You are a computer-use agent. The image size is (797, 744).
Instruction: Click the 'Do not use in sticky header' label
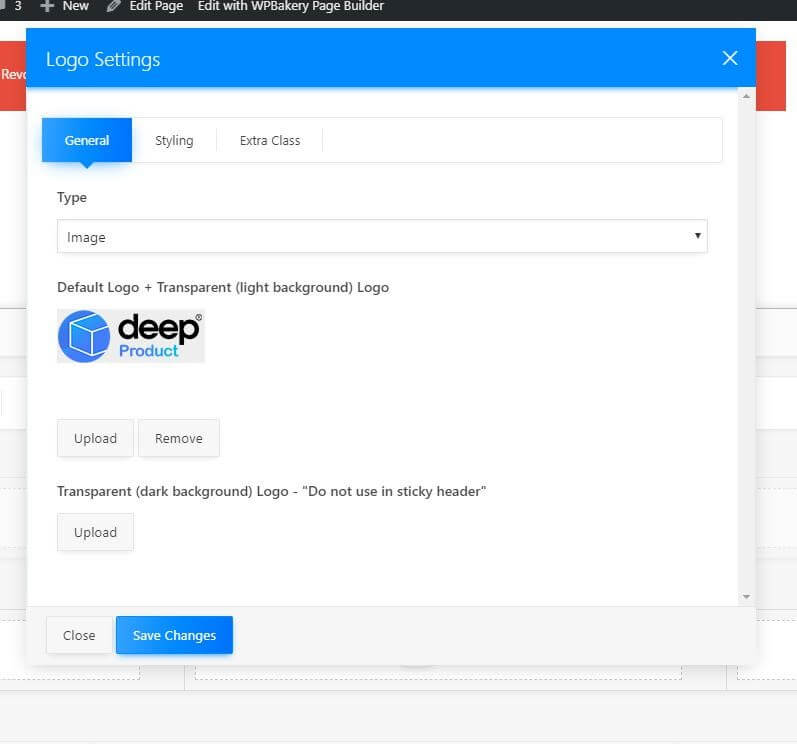(x=272, y=491)
